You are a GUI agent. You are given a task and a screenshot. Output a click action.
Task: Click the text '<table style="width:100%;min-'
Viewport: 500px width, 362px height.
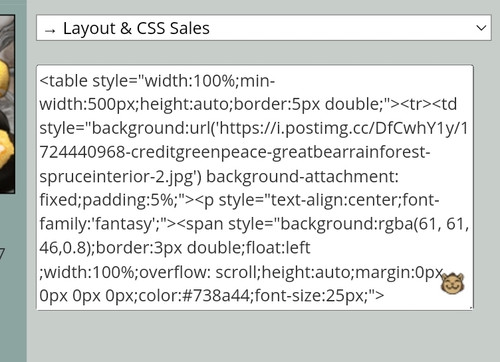tap(157, 81)
